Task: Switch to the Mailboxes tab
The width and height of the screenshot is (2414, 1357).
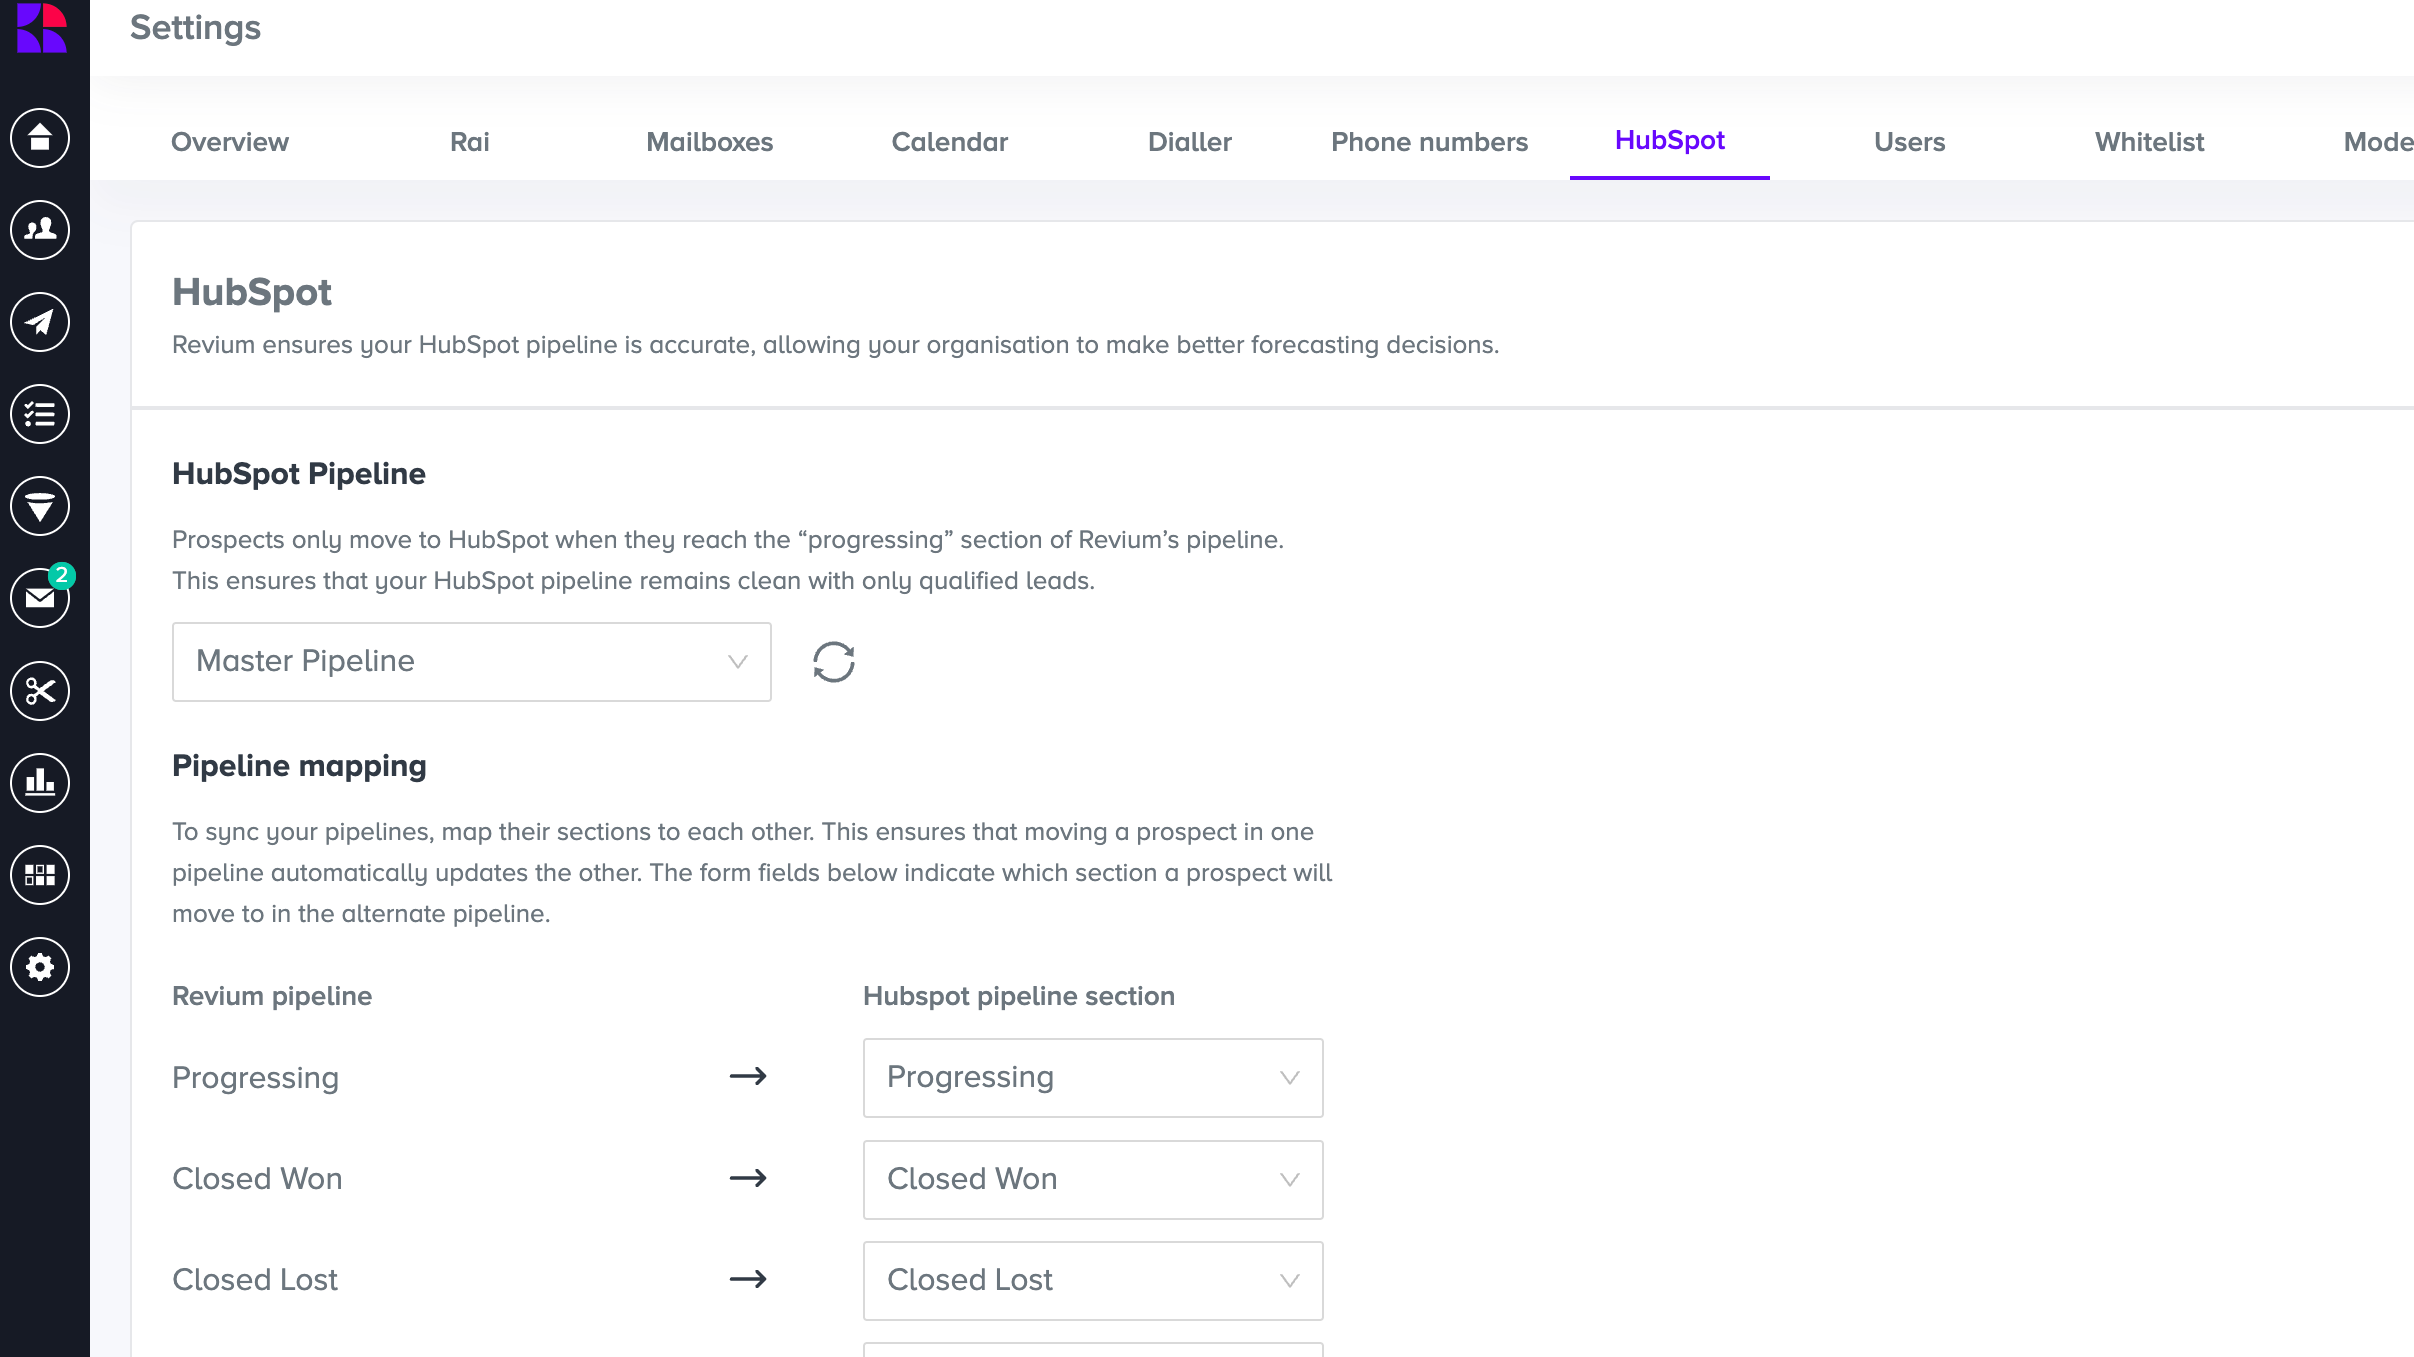Action: point(709,142)
